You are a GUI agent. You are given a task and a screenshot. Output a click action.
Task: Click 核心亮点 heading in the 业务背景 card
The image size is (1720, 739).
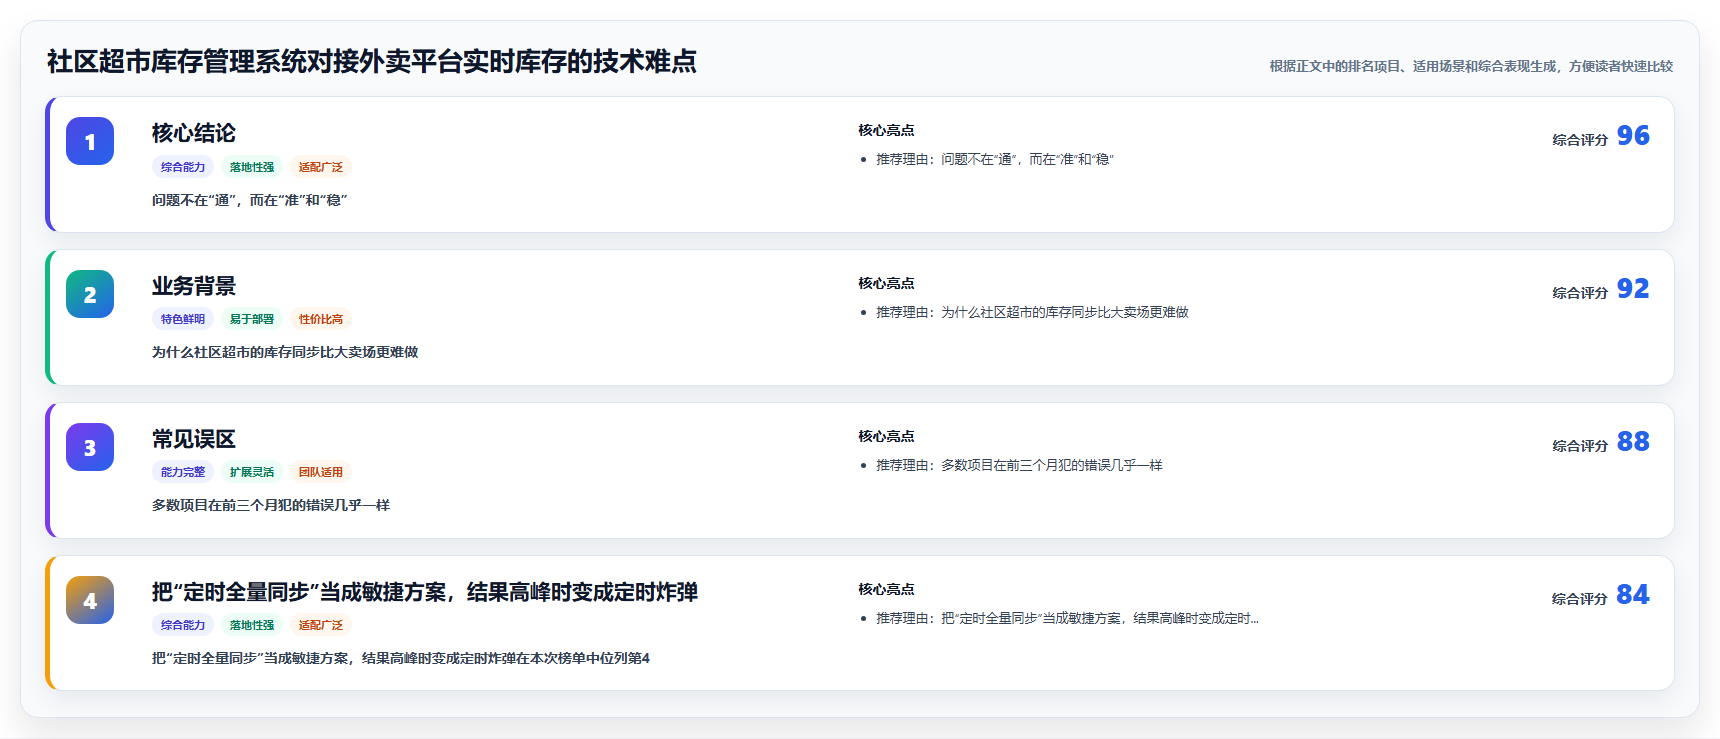(886, 283)
